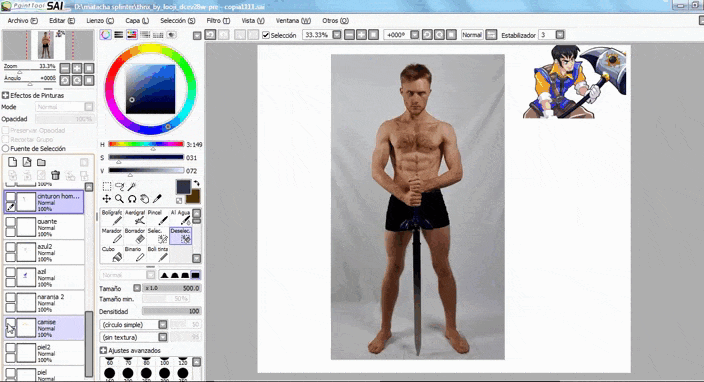Open the Filtro menu
Image resolution: width=704 pixels, height=382 pixels.
tap(218, 21)
